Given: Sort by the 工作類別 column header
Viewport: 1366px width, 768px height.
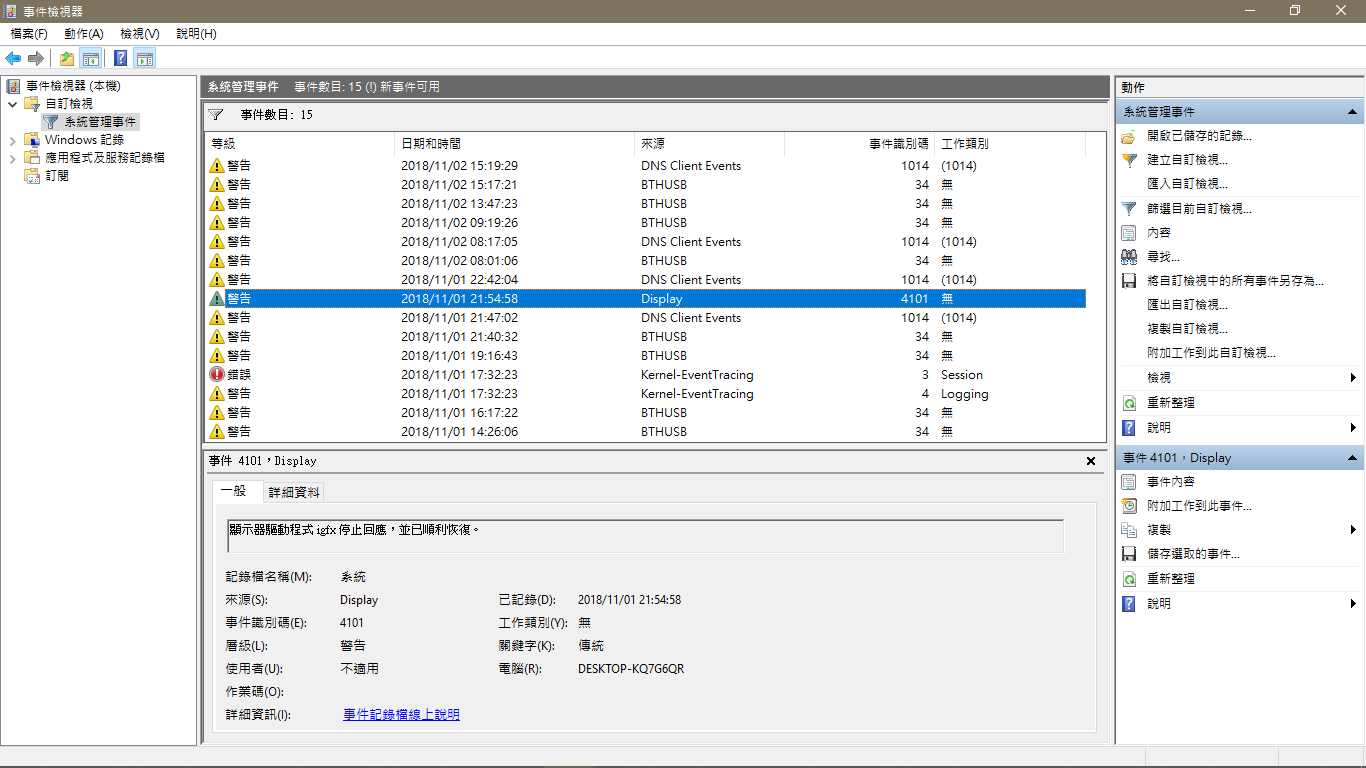Looking at the screenshot, I should pos(1010,144).
